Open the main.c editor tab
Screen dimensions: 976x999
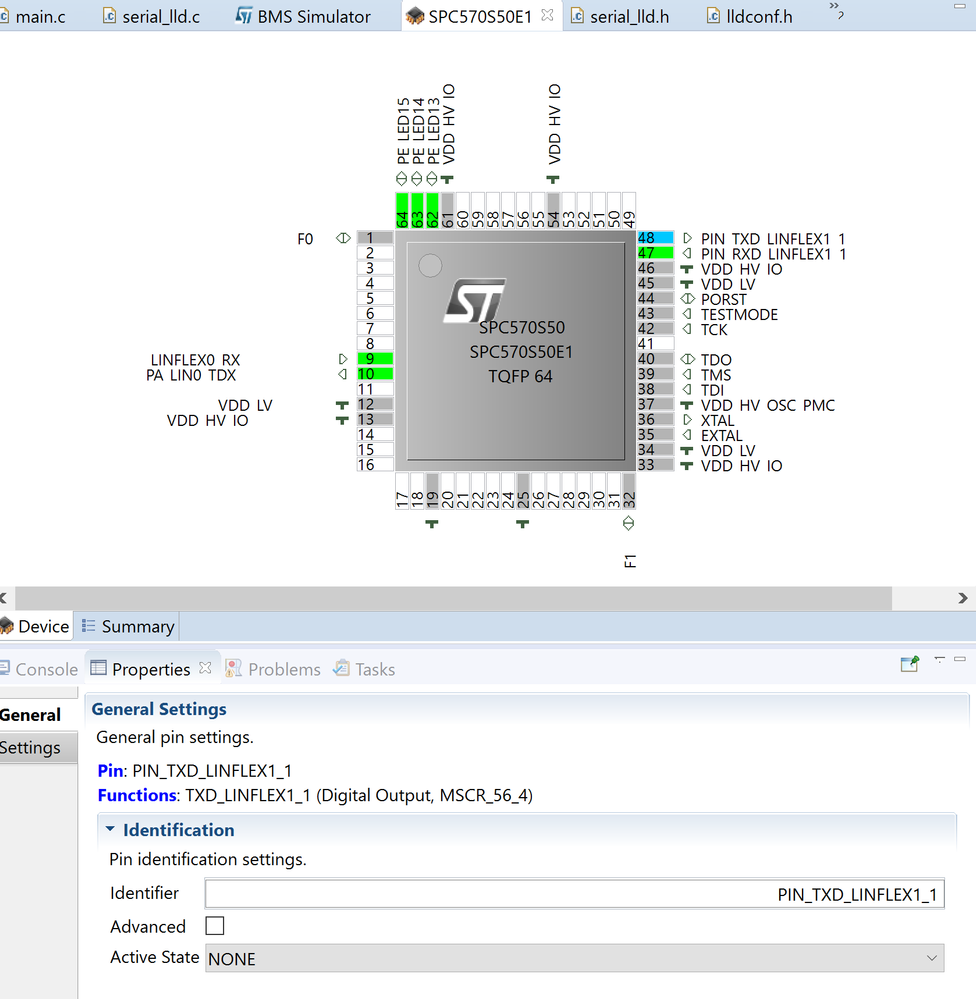[33, 16]
